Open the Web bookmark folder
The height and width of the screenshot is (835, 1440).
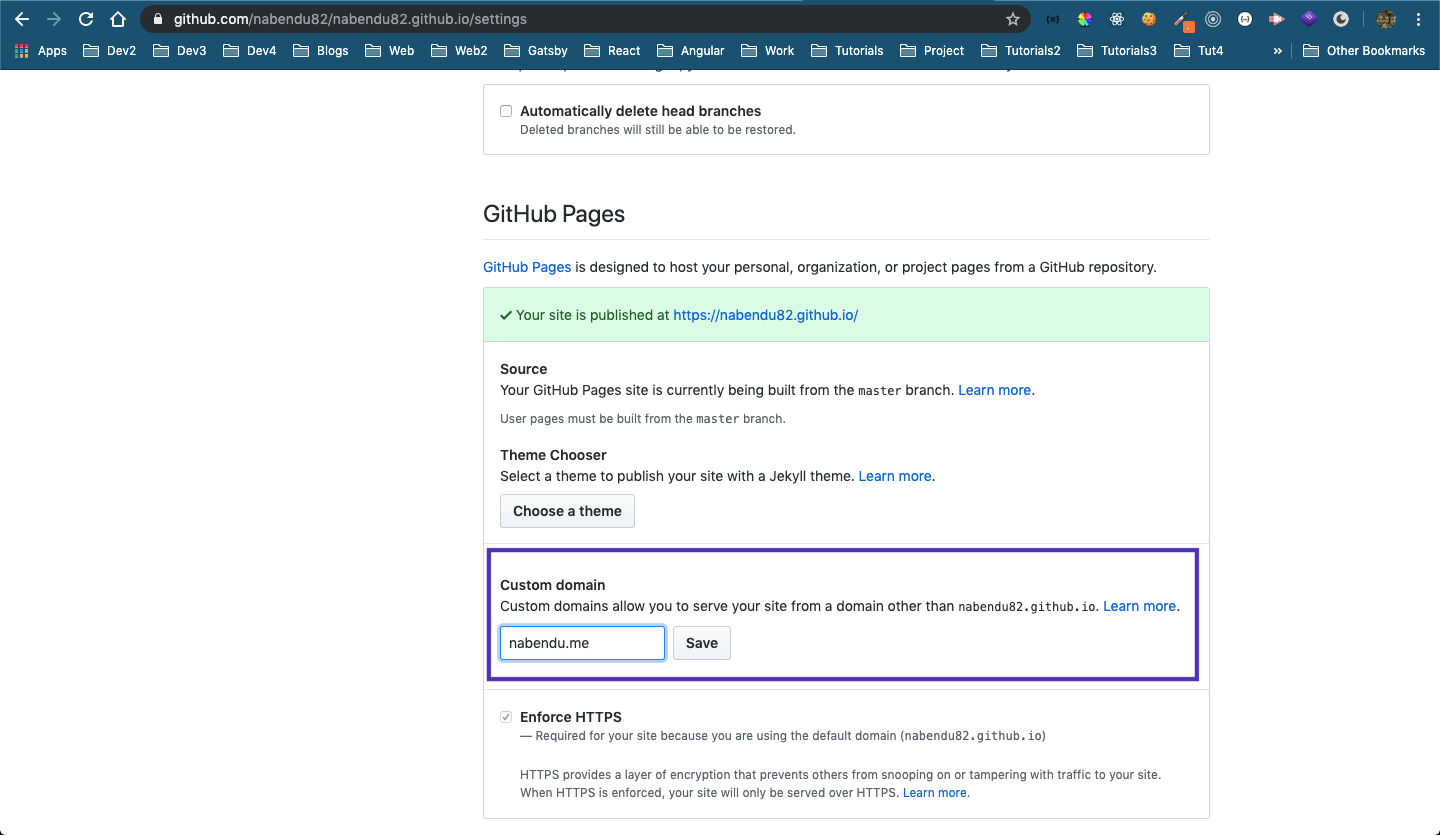[x=390, y=50]
